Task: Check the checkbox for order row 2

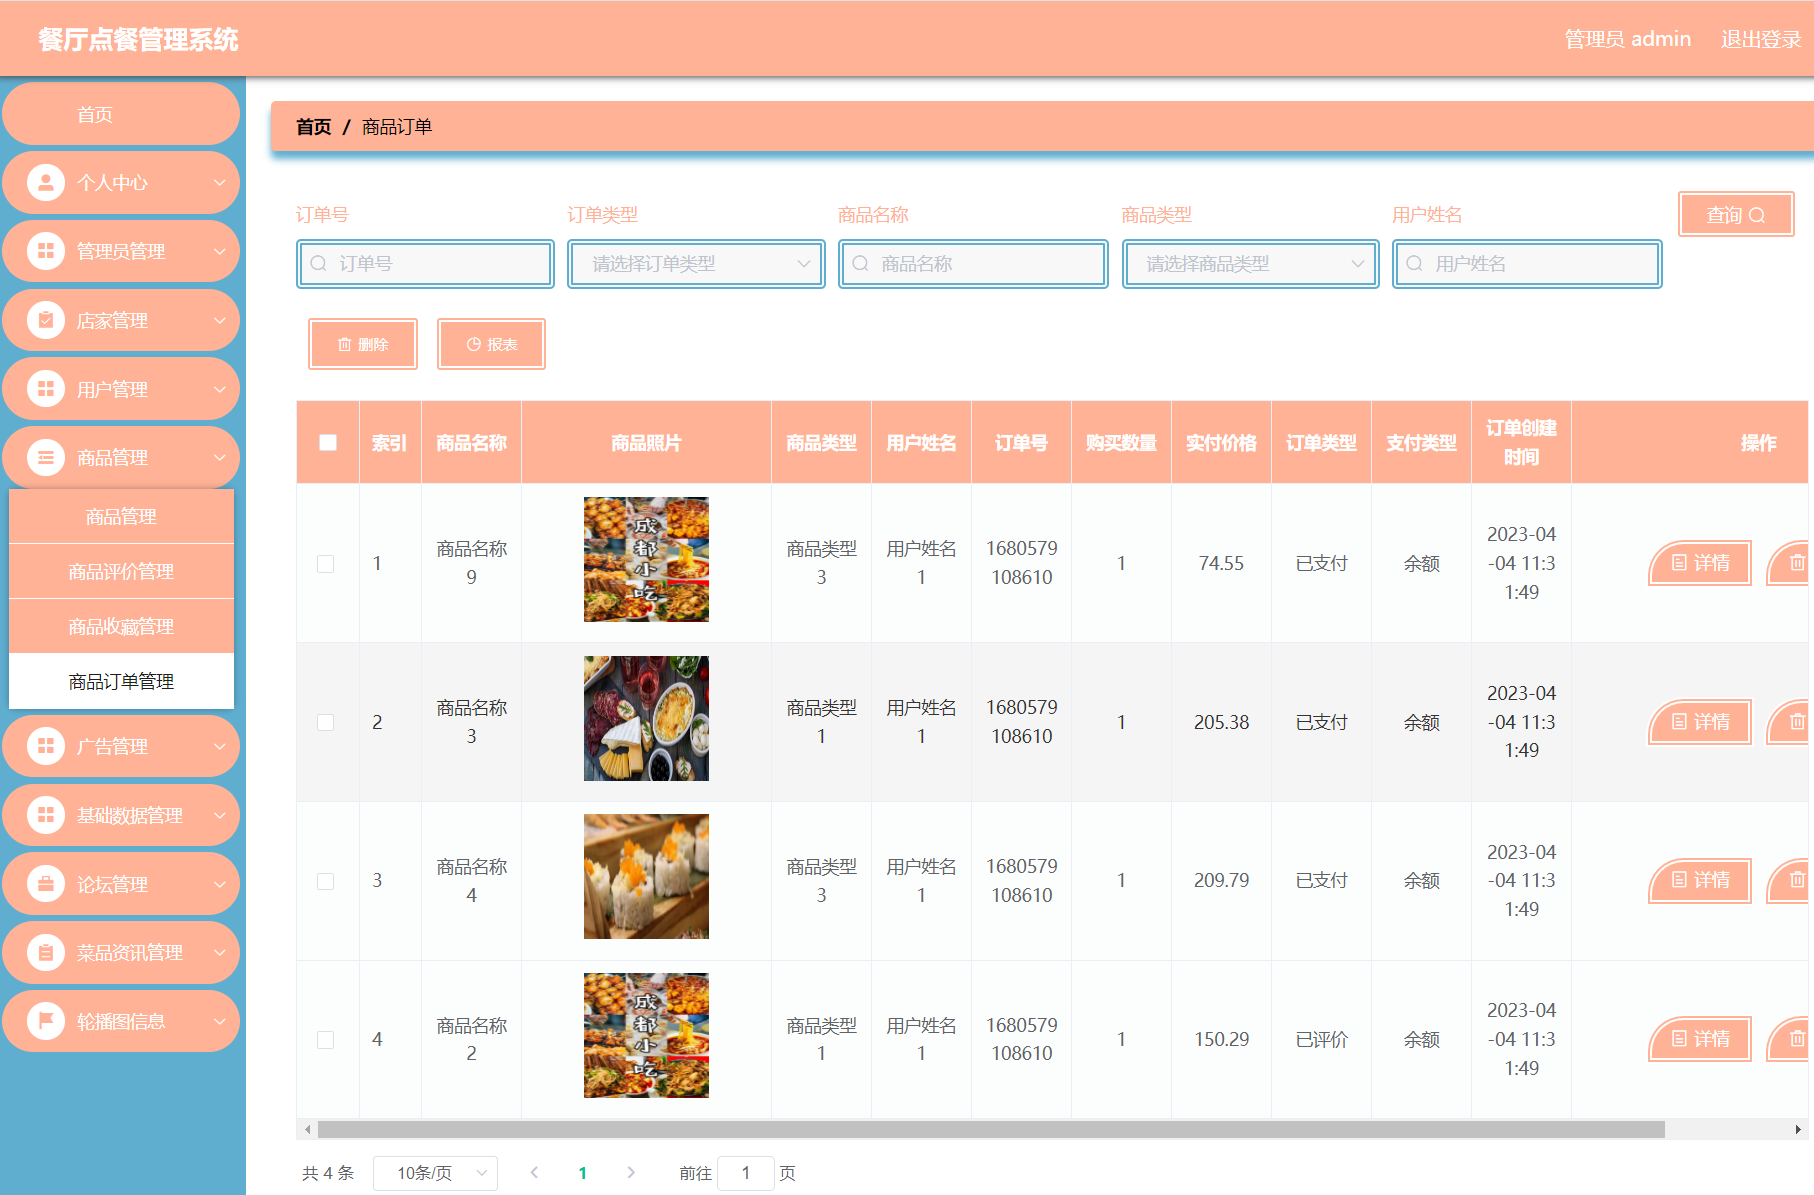Action: point(326,722)
